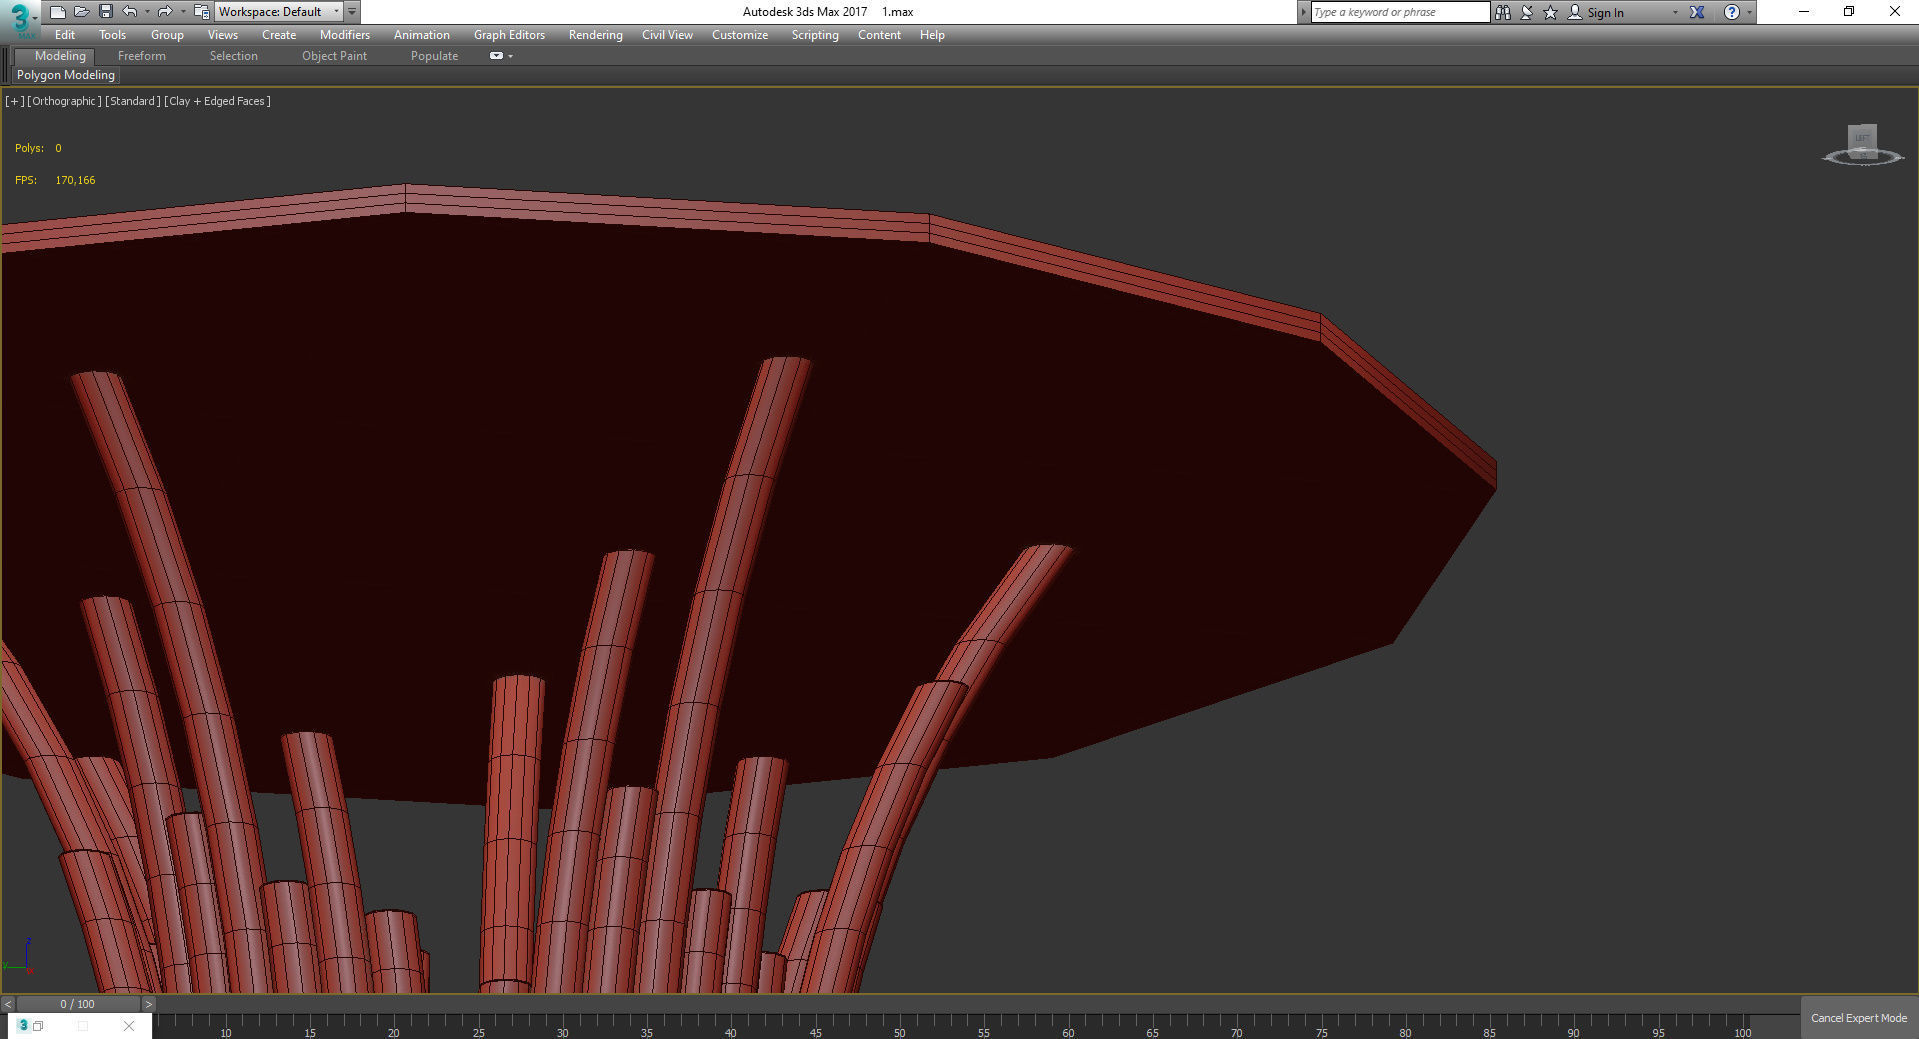Click the binoculars search icon
The width and height of the screenshot is (1919, 1039).
click(1503, 12)
